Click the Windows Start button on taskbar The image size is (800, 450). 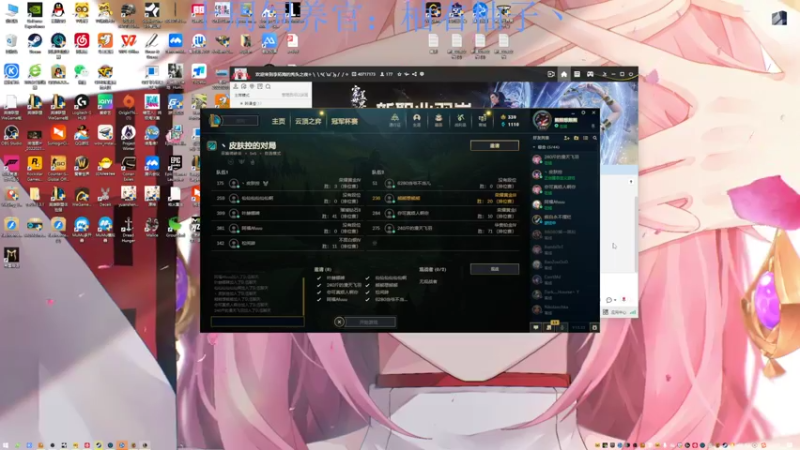6,445
